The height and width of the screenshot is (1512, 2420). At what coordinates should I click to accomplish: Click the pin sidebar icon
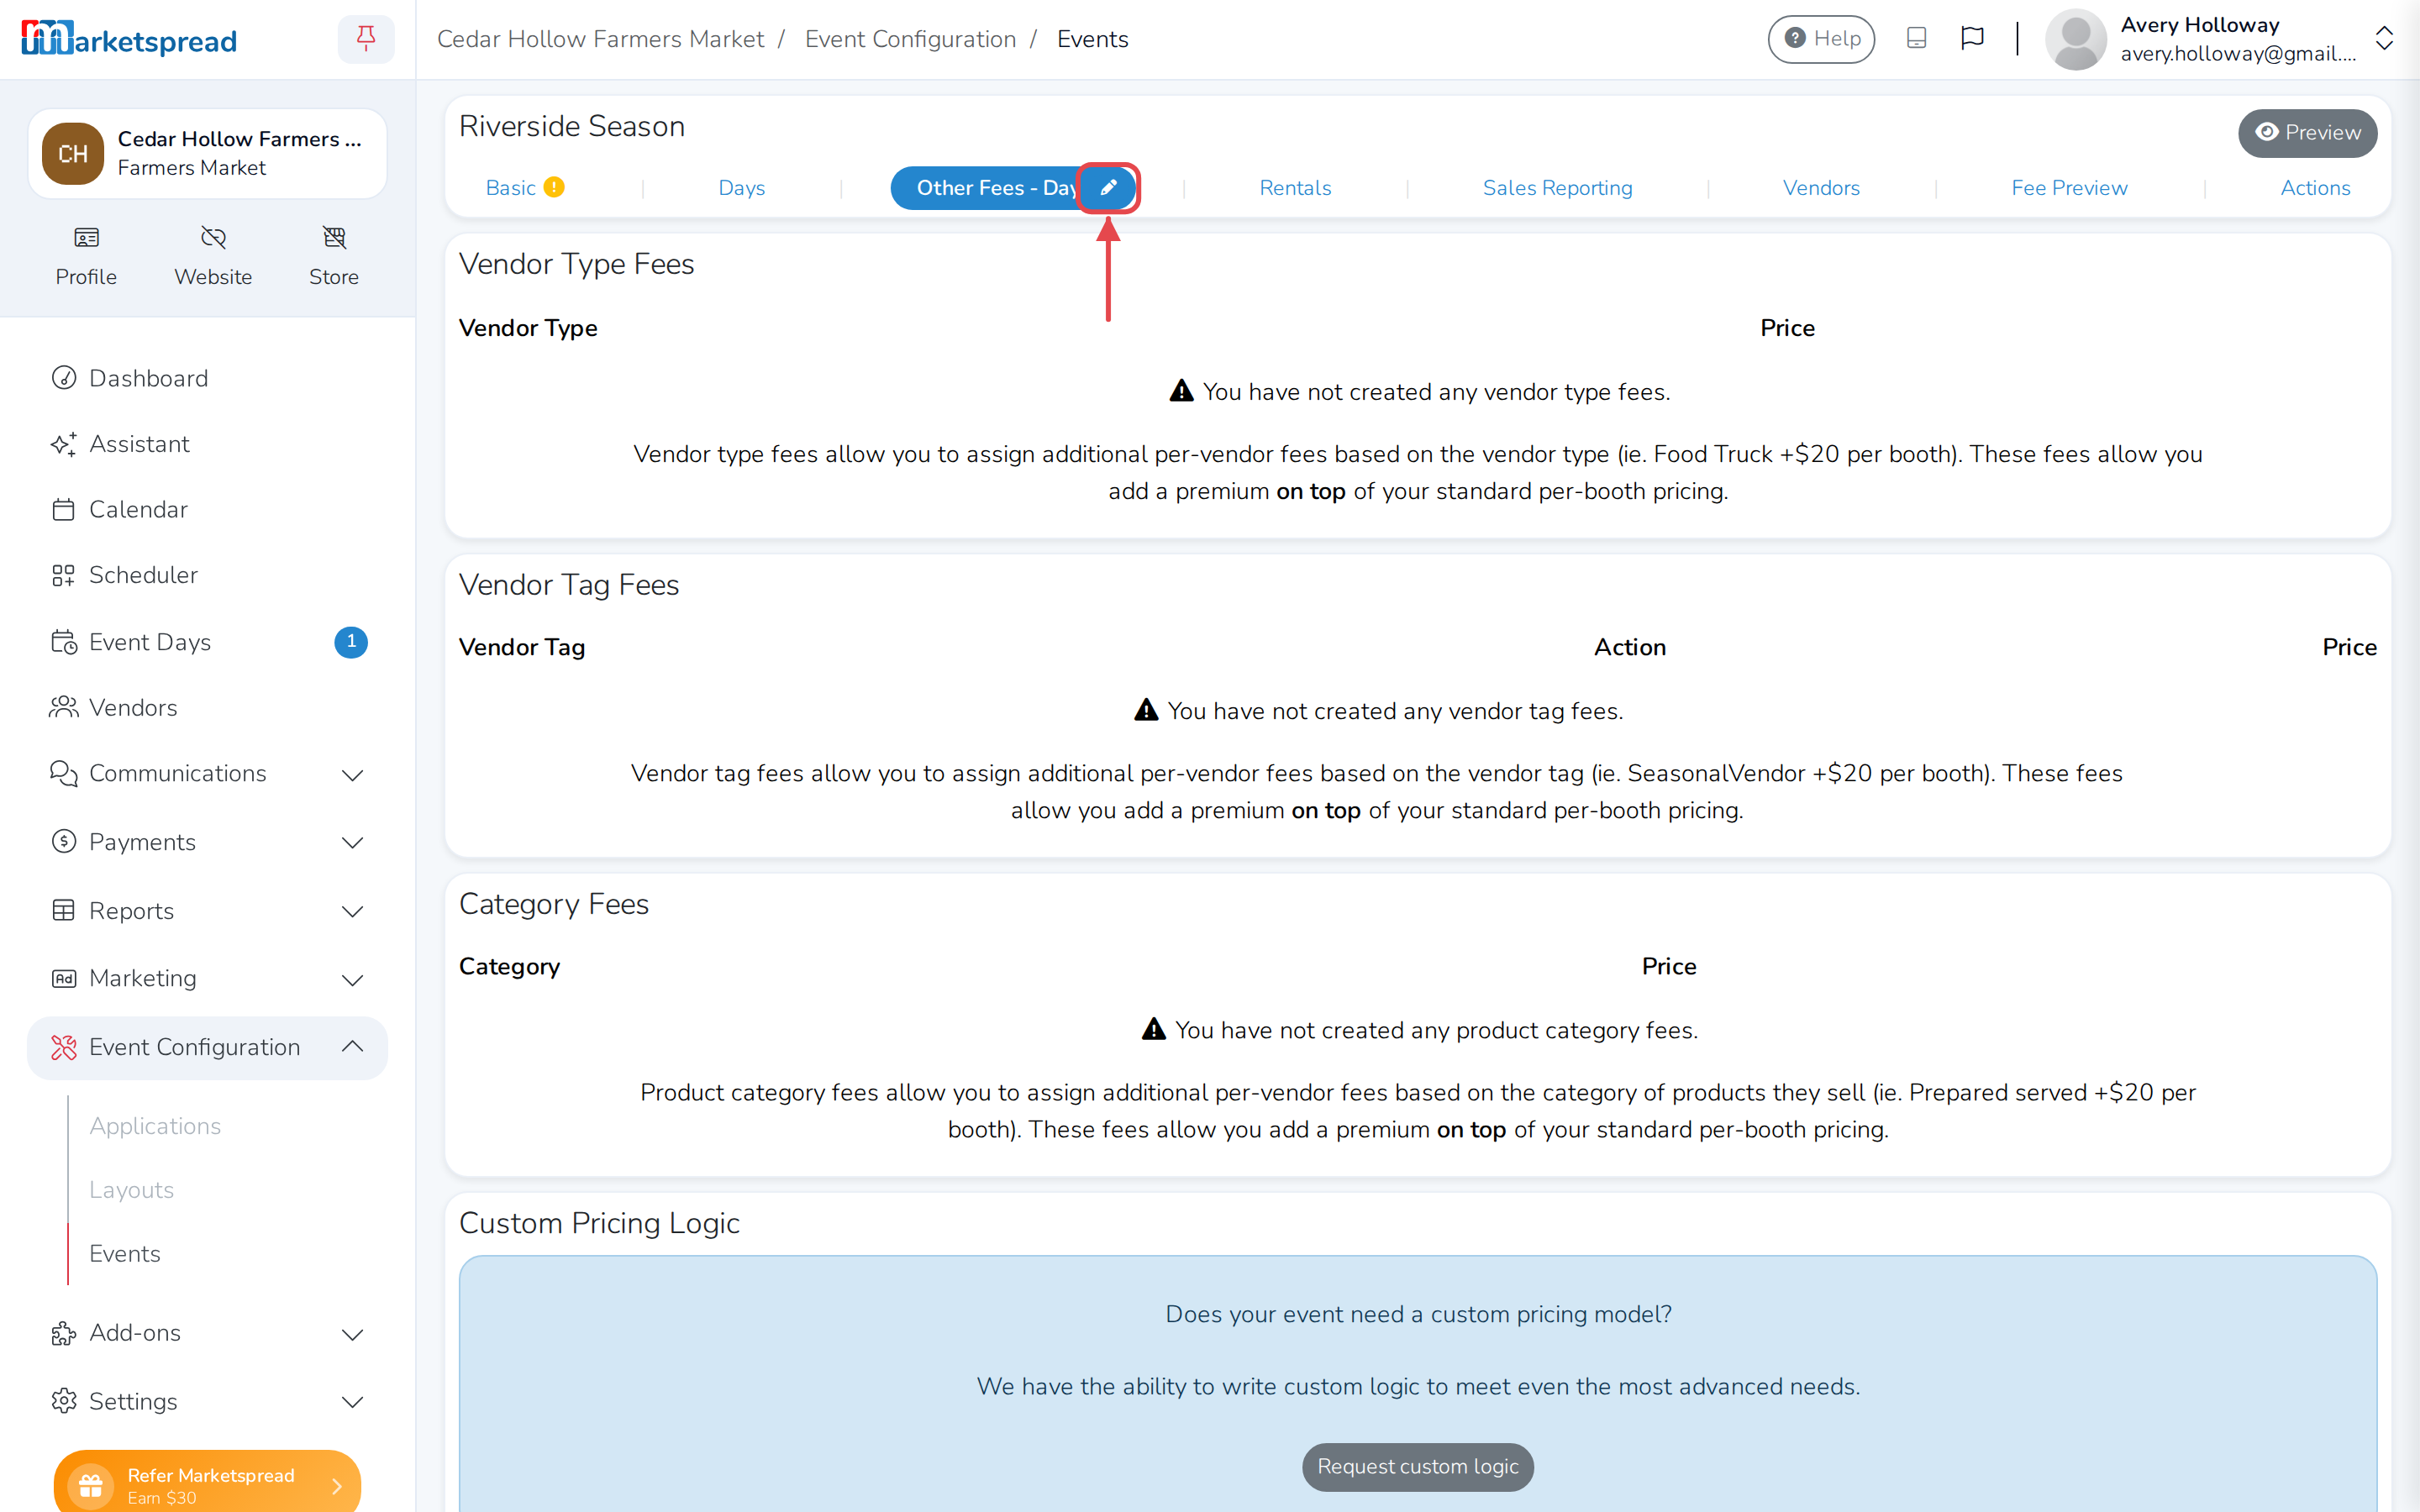coord(366,39)
